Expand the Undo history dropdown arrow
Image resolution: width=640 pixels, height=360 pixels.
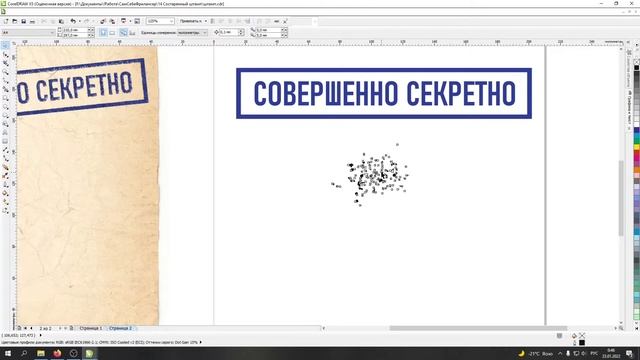coord(80,21)
